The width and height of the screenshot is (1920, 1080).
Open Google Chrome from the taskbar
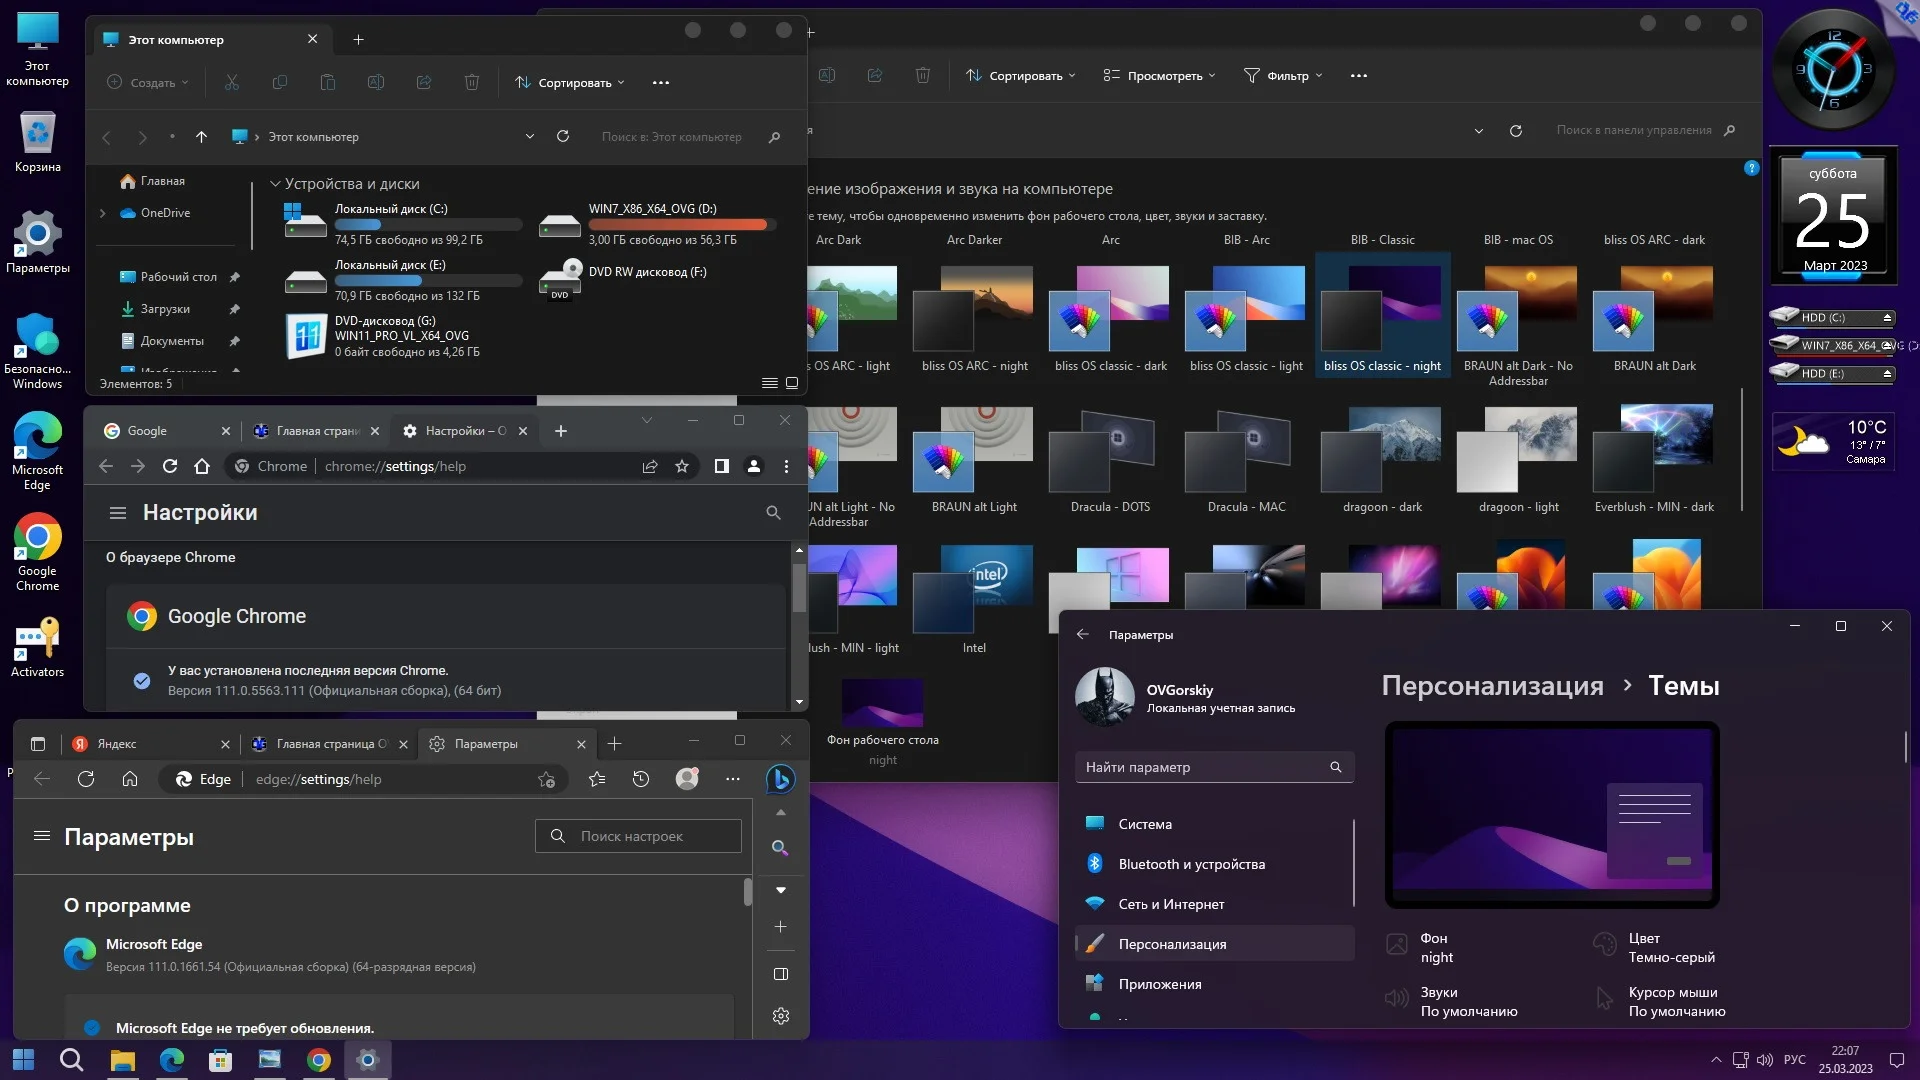tap(319, 1060)
